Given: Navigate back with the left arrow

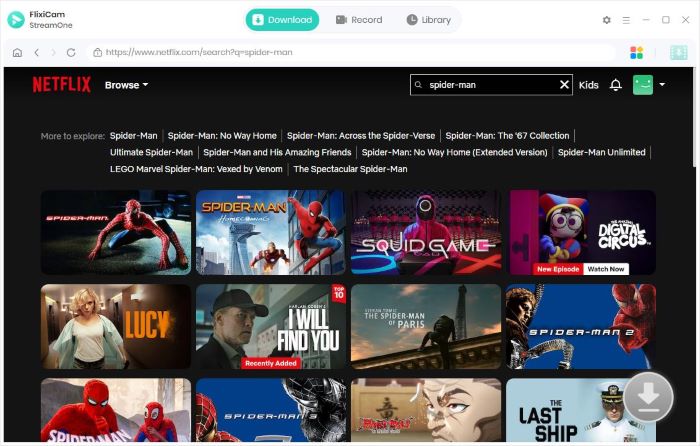Looking at the screenshot, I should 37,53.
